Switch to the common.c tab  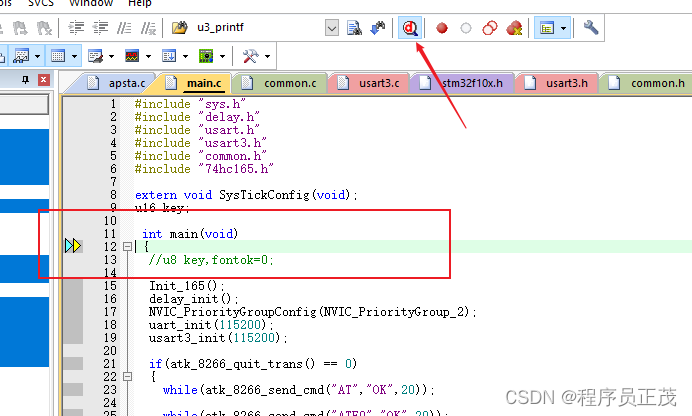(x=280, y=83)
